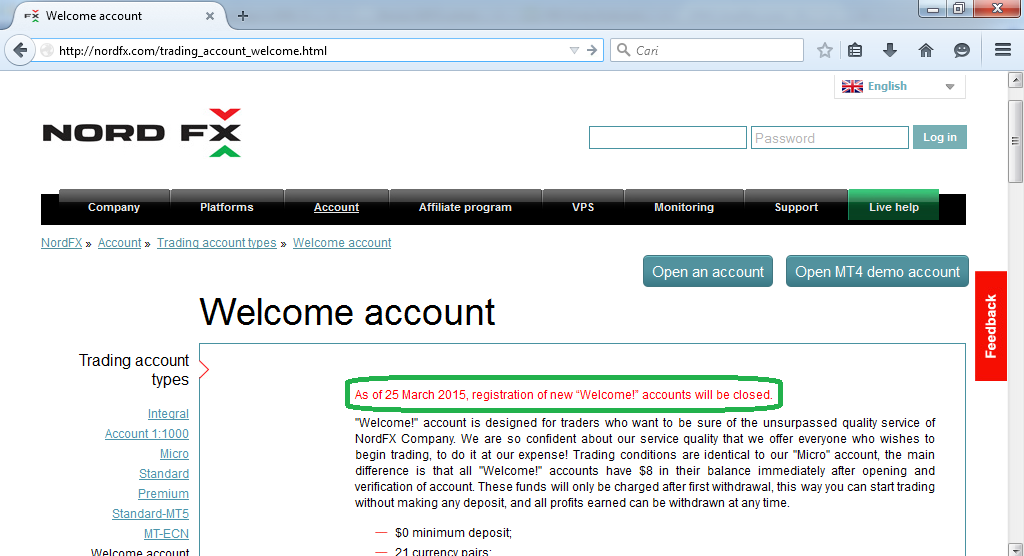Open the Affiliate program menu

[465, 207]
